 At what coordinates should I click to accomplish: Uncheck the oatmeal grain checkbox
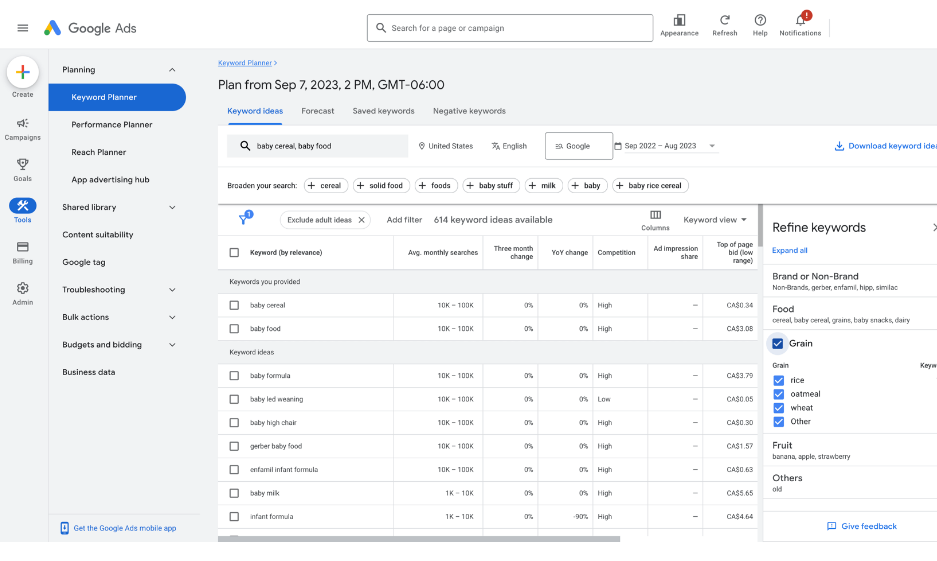[x=779, y=394]
